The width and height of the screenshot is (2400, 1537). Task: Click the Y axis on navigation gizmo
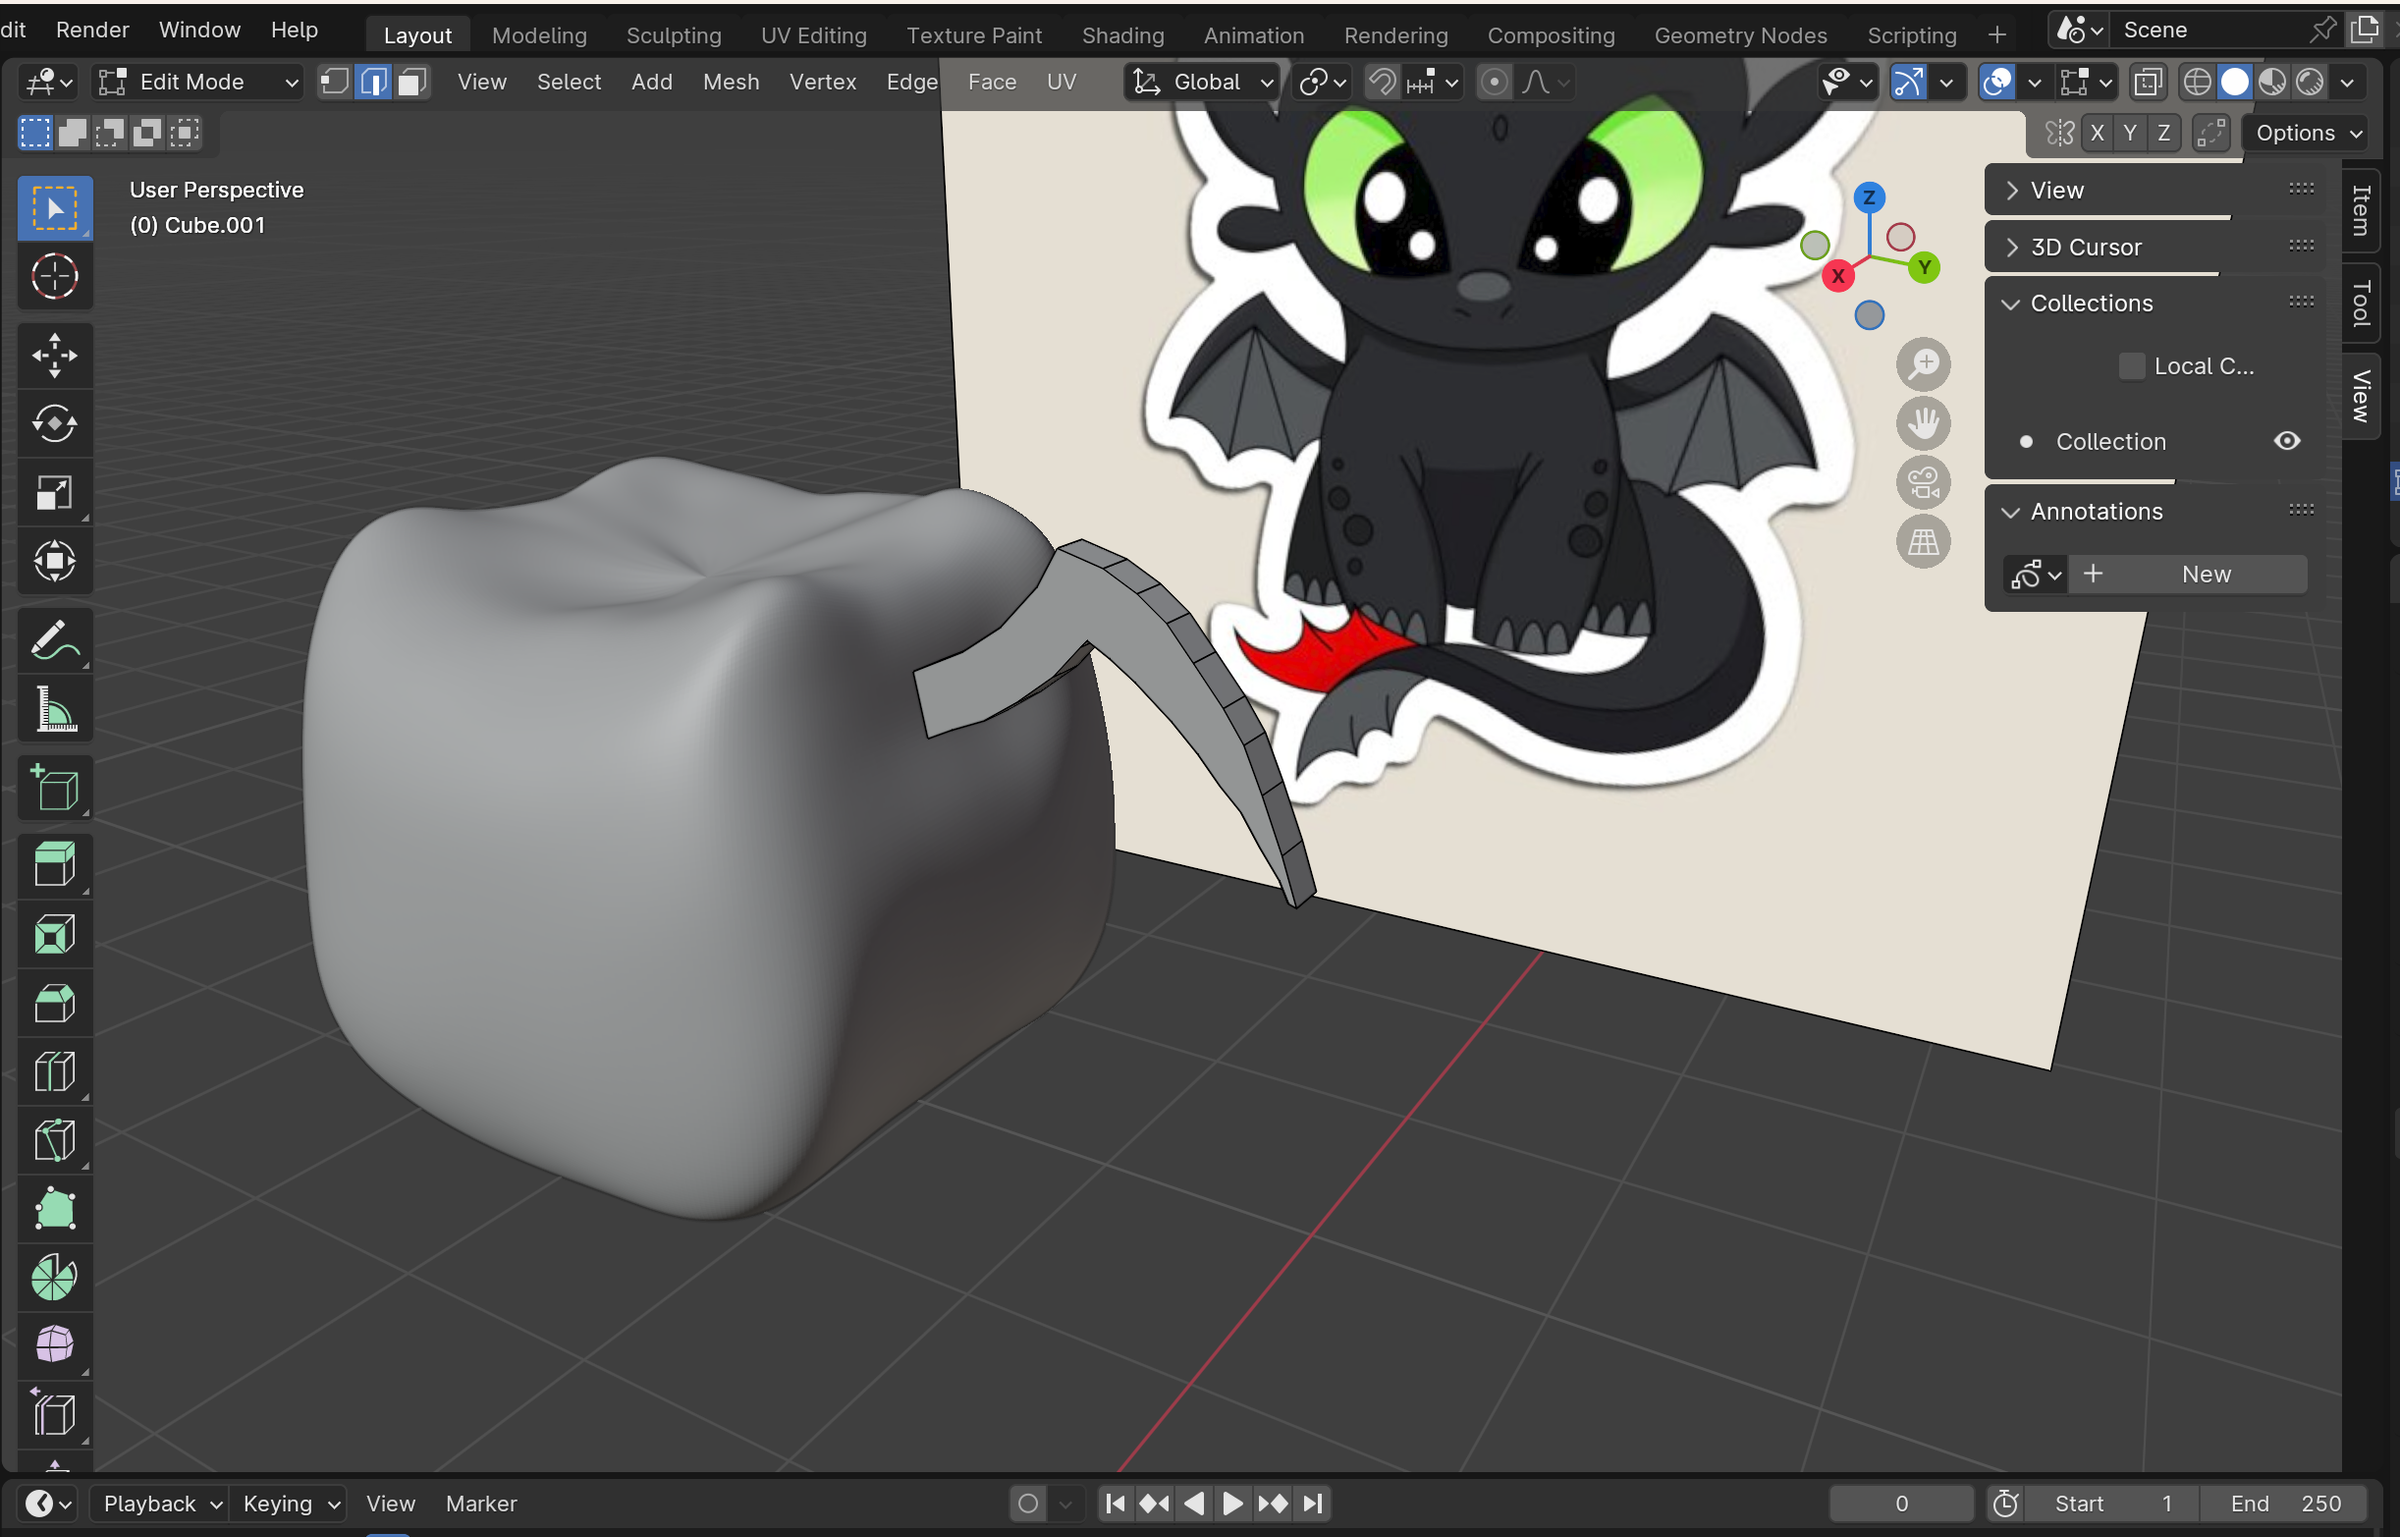click(1923, 267)
